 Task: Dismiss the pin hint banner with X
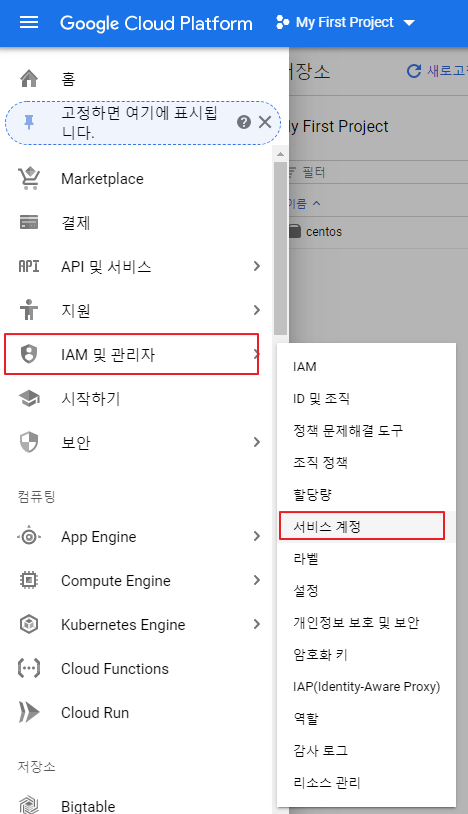click(265, 122)
